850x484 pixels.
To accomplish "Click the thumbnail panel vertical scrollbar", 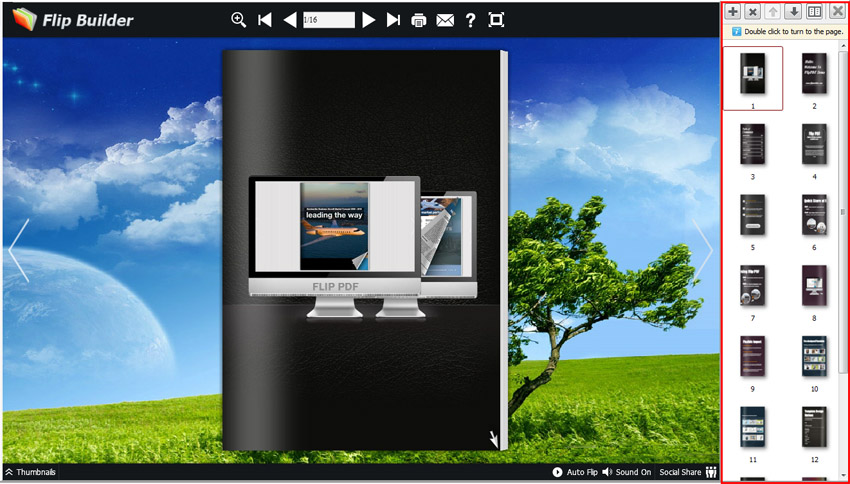I will [842, 211].
